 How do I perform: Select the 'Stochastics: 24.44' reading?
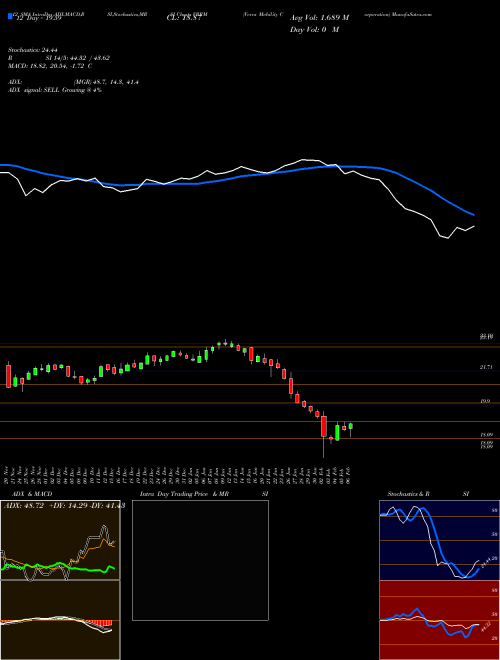pyautogui.click(x=31, y=50)
